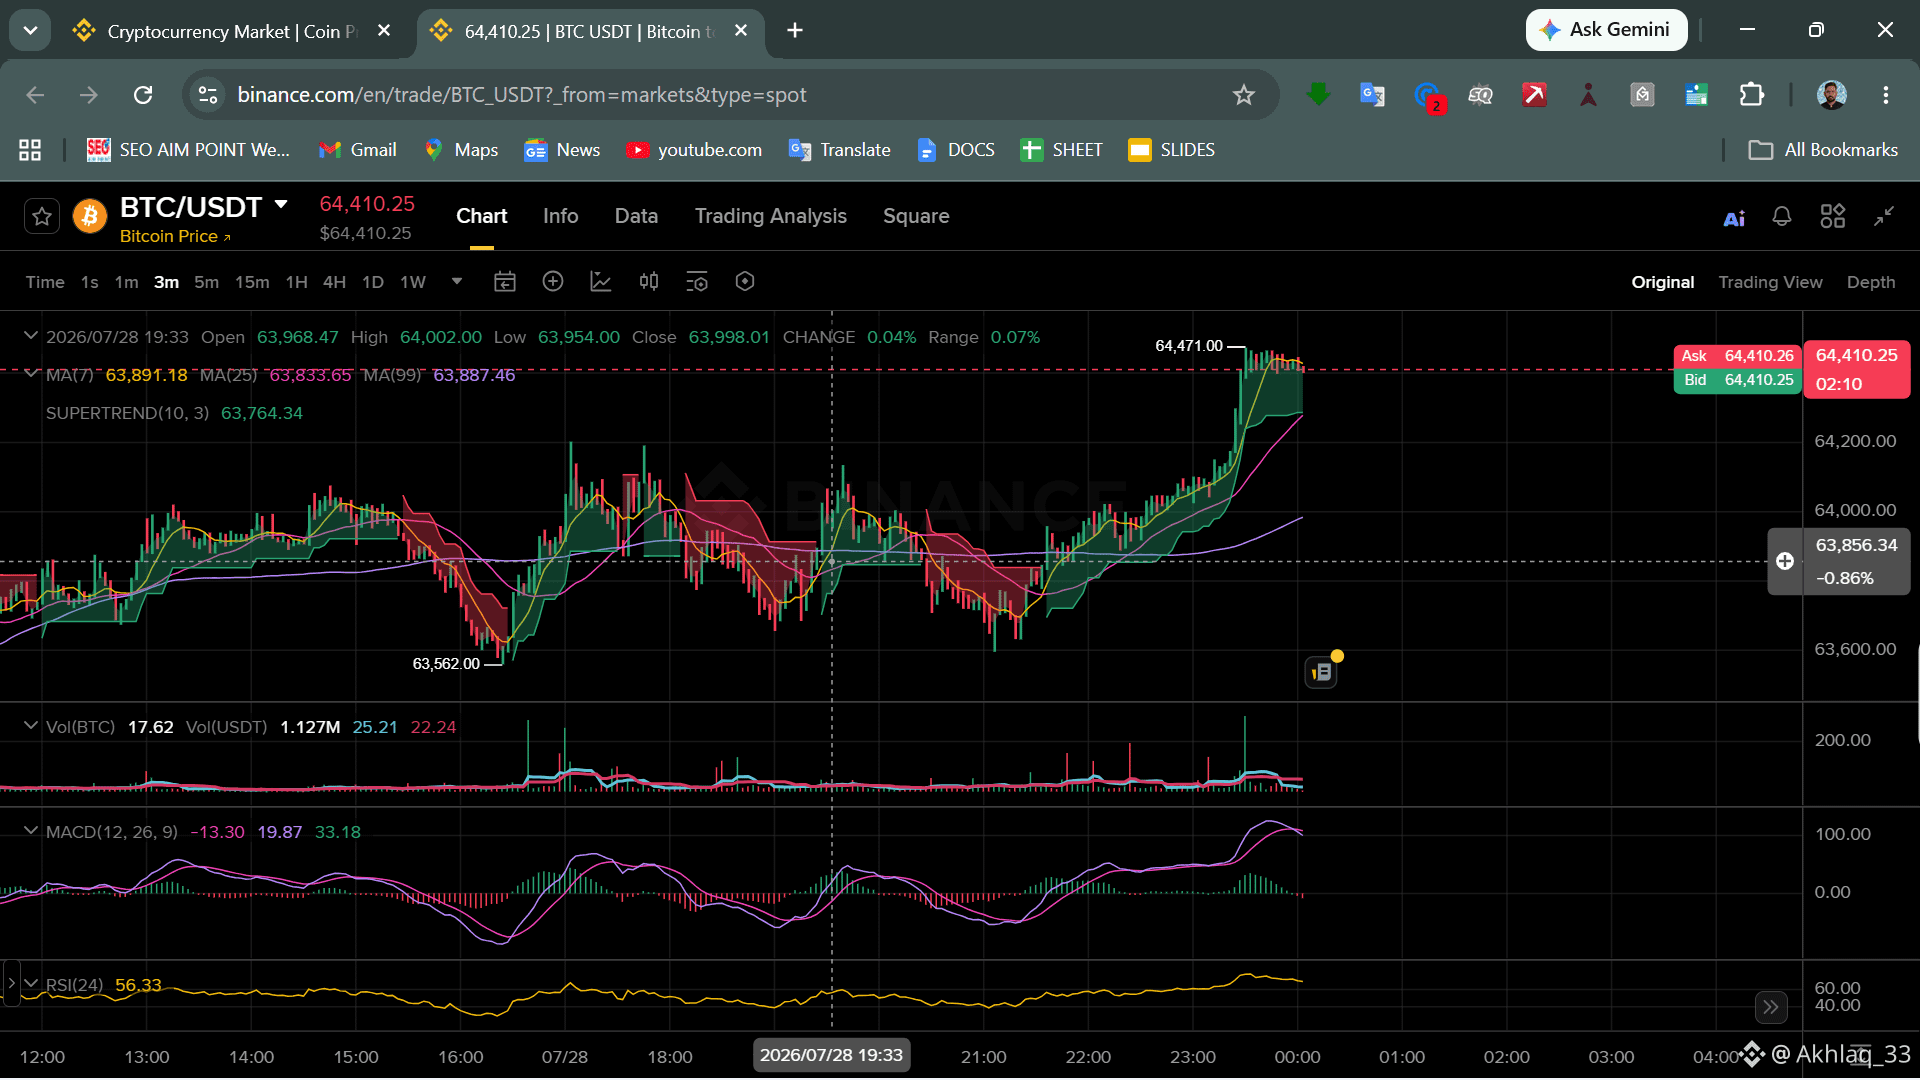This screenshot has height=1080, width=1920.
Task: Add BTC/USDT to favorites with the star icon
Action: tap(42, 216)
